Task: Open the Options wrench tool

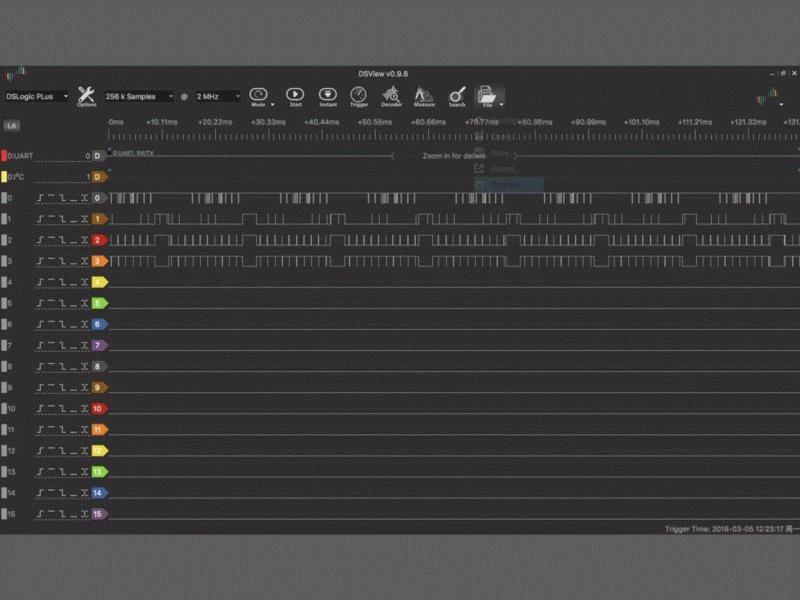Action: 87,95
